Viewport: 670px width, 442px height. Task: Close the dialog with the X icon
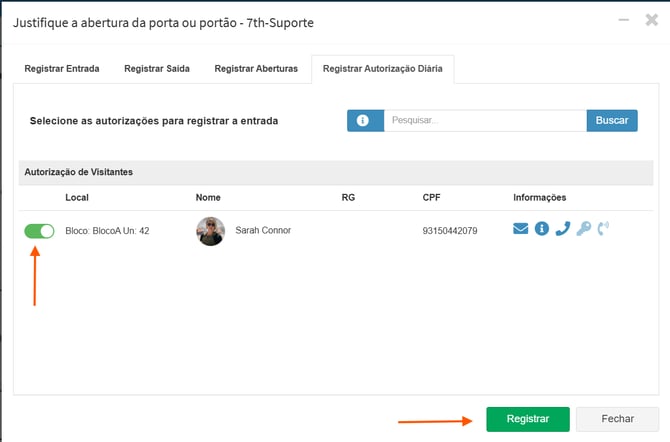(650, 19)
